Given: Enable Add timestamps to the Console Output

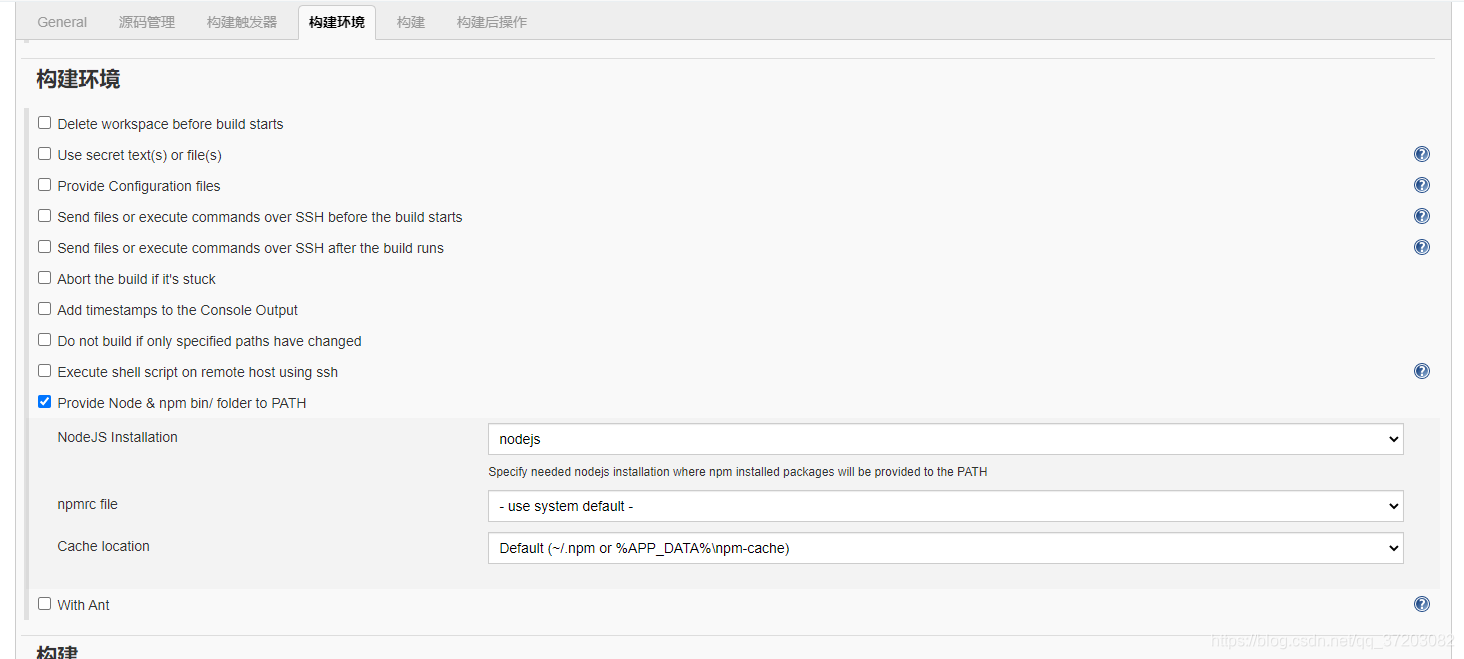Looking at the screenshot, I should tap(44, 308).
